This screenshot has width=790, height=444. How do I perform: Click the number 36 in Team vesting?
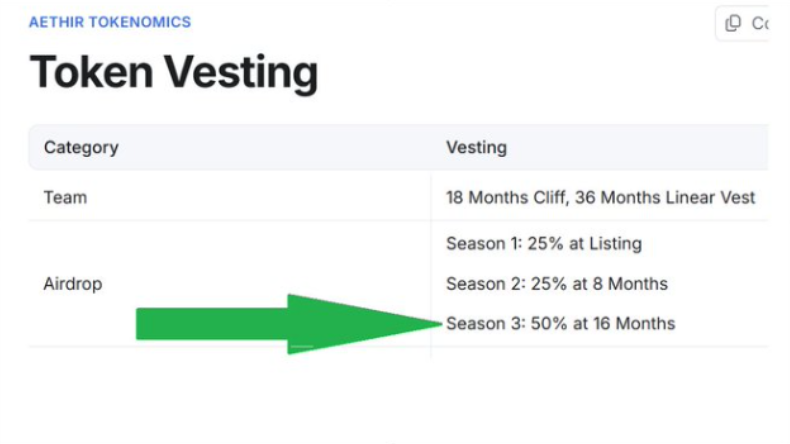click(x=585, y=197)
